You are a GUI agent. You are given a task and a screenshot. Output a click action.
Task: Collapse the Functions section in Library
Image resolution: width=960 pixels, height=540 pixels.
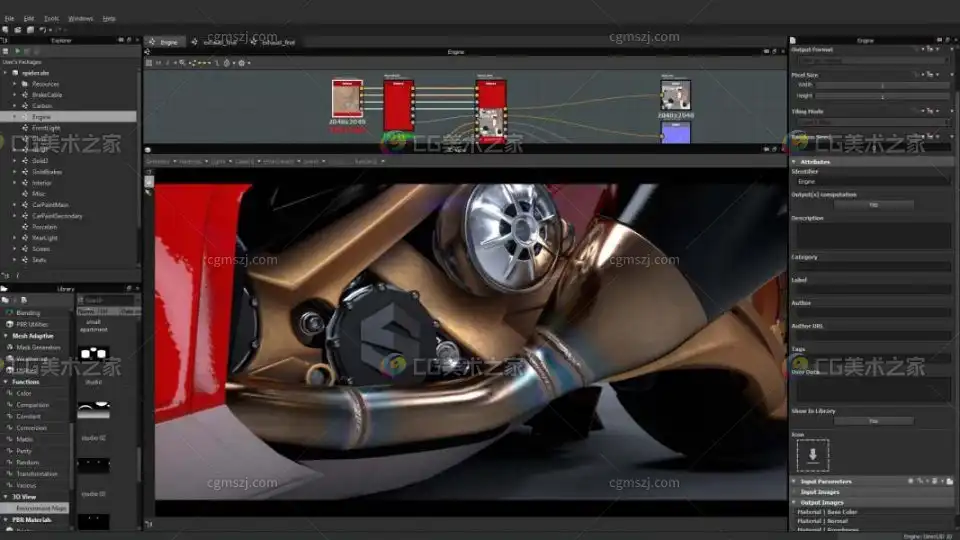coord(5,382)
